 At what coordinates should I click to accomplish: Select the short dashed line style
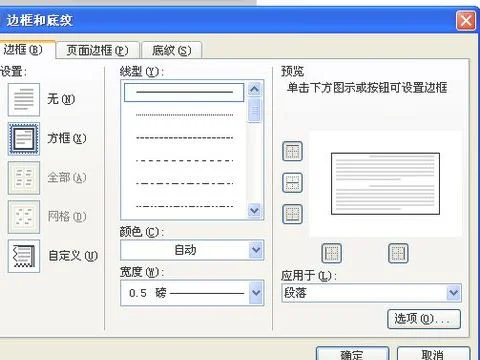(184, 138)
